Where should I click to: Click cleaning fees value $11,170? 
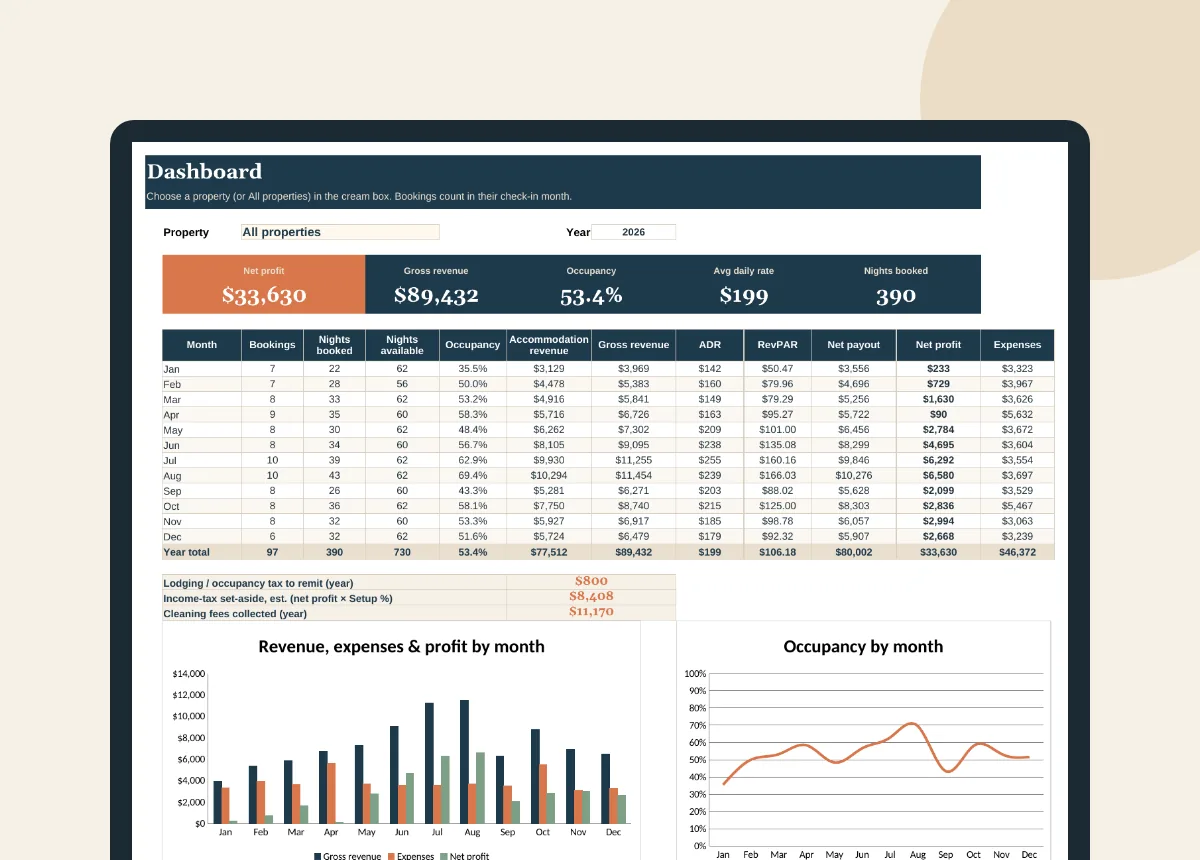(591, 611)
